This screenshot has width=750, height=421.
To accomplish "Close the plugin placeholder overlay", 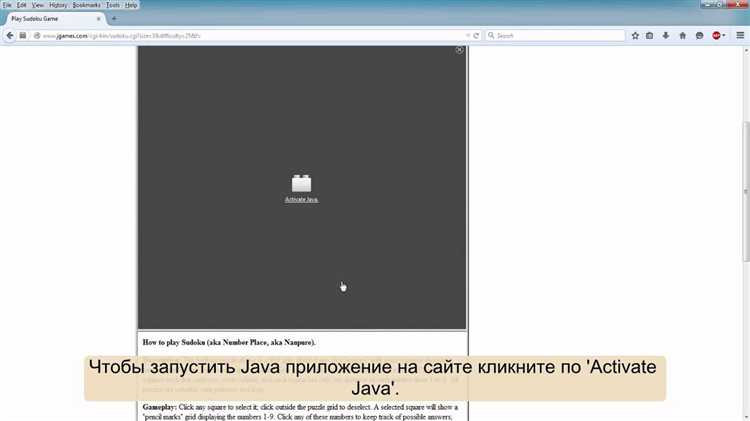I will pos(459,50).
